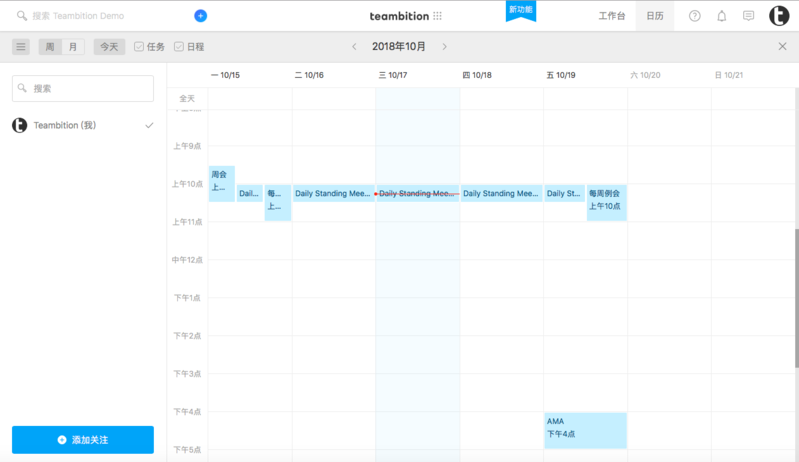
Task: Click the 全天 all-day row label
Action: tap(187, 98)
